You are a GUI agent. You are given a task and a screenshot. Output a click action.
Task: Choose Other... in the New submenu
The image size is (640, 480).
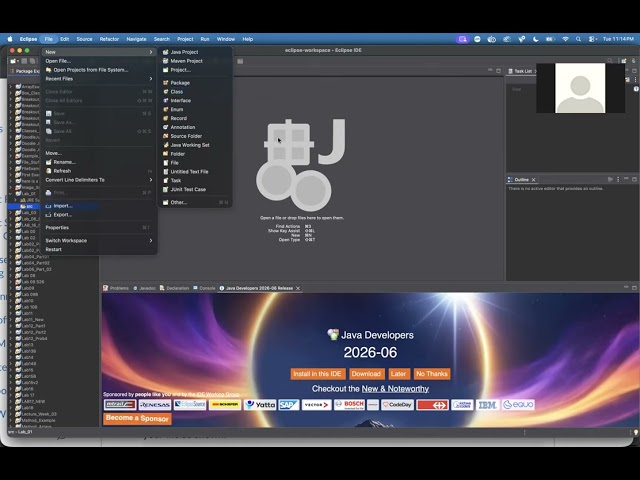coord(195,202)
